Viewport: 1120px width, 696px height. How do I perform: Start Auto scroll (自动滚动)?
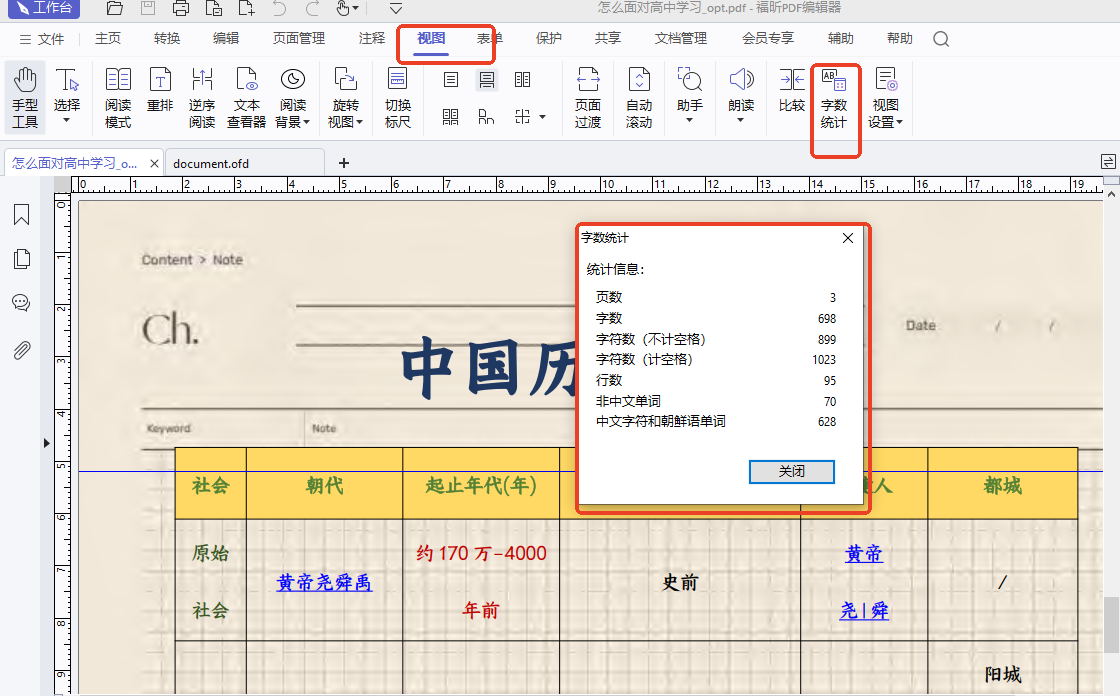[x=639, y=98]
